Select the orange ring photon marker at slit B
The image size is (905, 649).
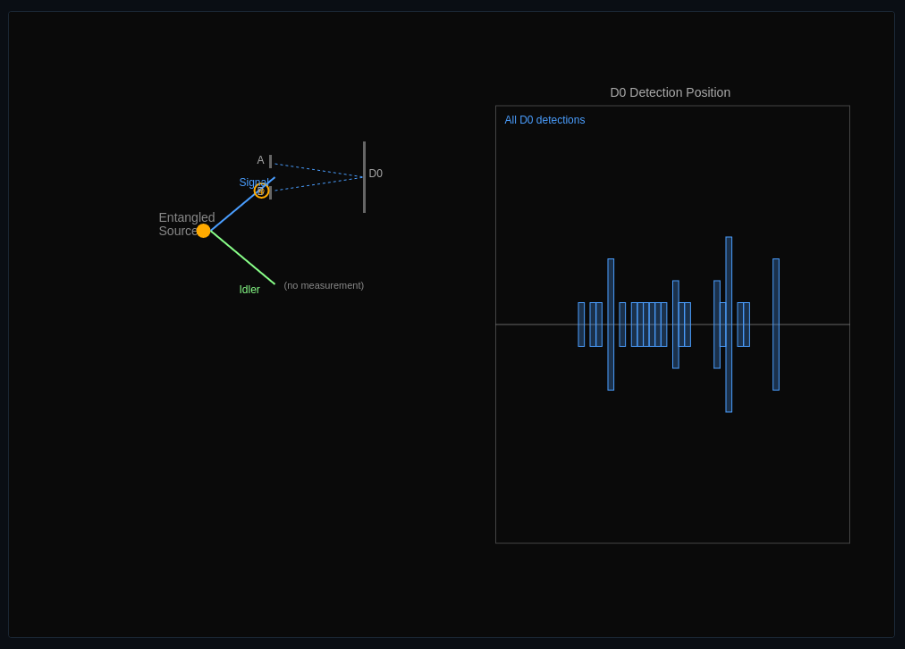pos(261,191)
